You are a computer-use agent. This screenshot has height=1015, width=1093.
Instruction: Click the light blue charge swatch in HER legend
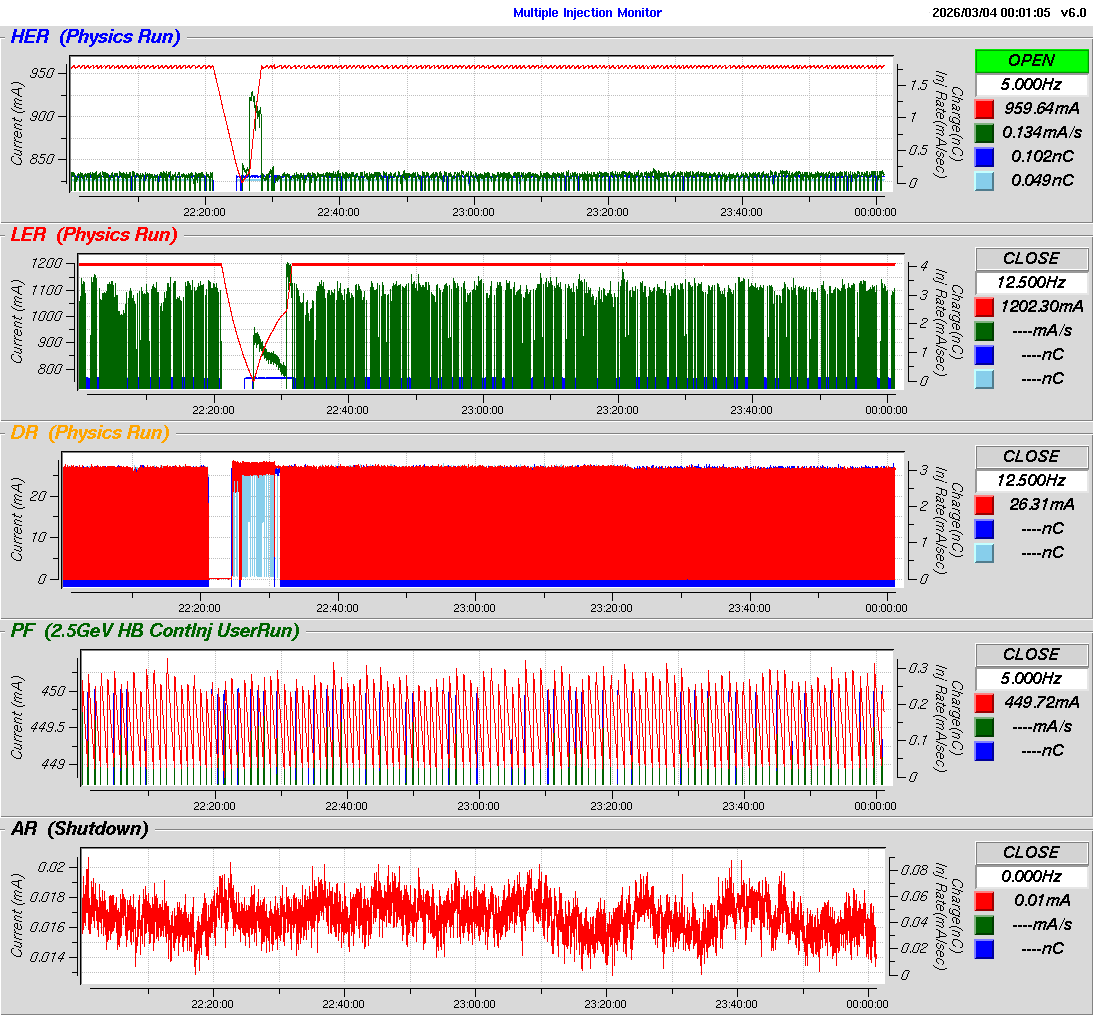click(984, 181)
